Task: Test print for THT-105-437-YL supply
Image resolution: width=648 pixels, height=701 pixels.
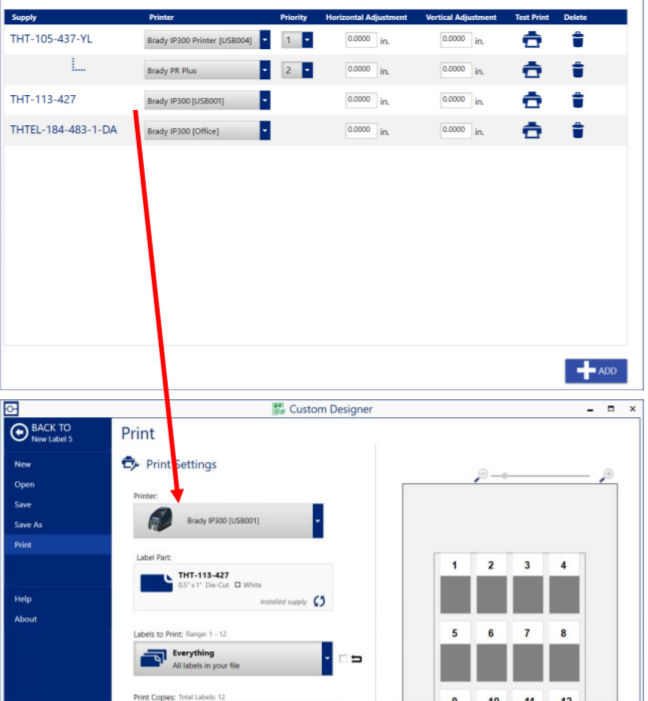Action: tap(532, 40)
